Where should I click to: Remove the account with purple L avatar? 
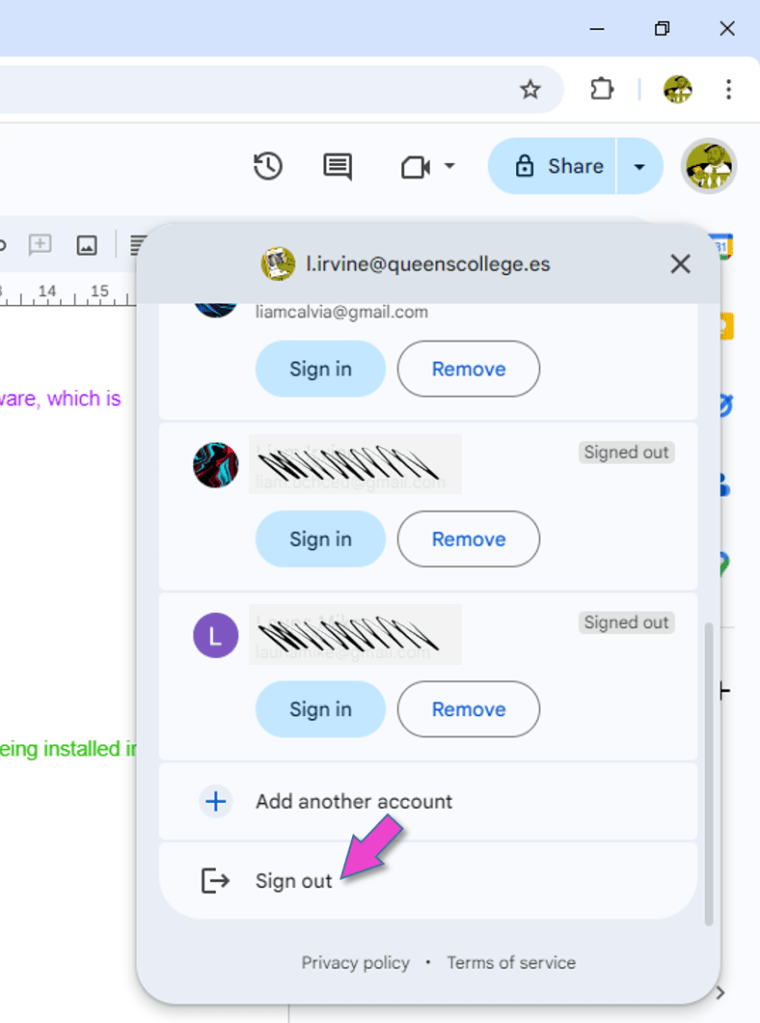coord(468,709)
